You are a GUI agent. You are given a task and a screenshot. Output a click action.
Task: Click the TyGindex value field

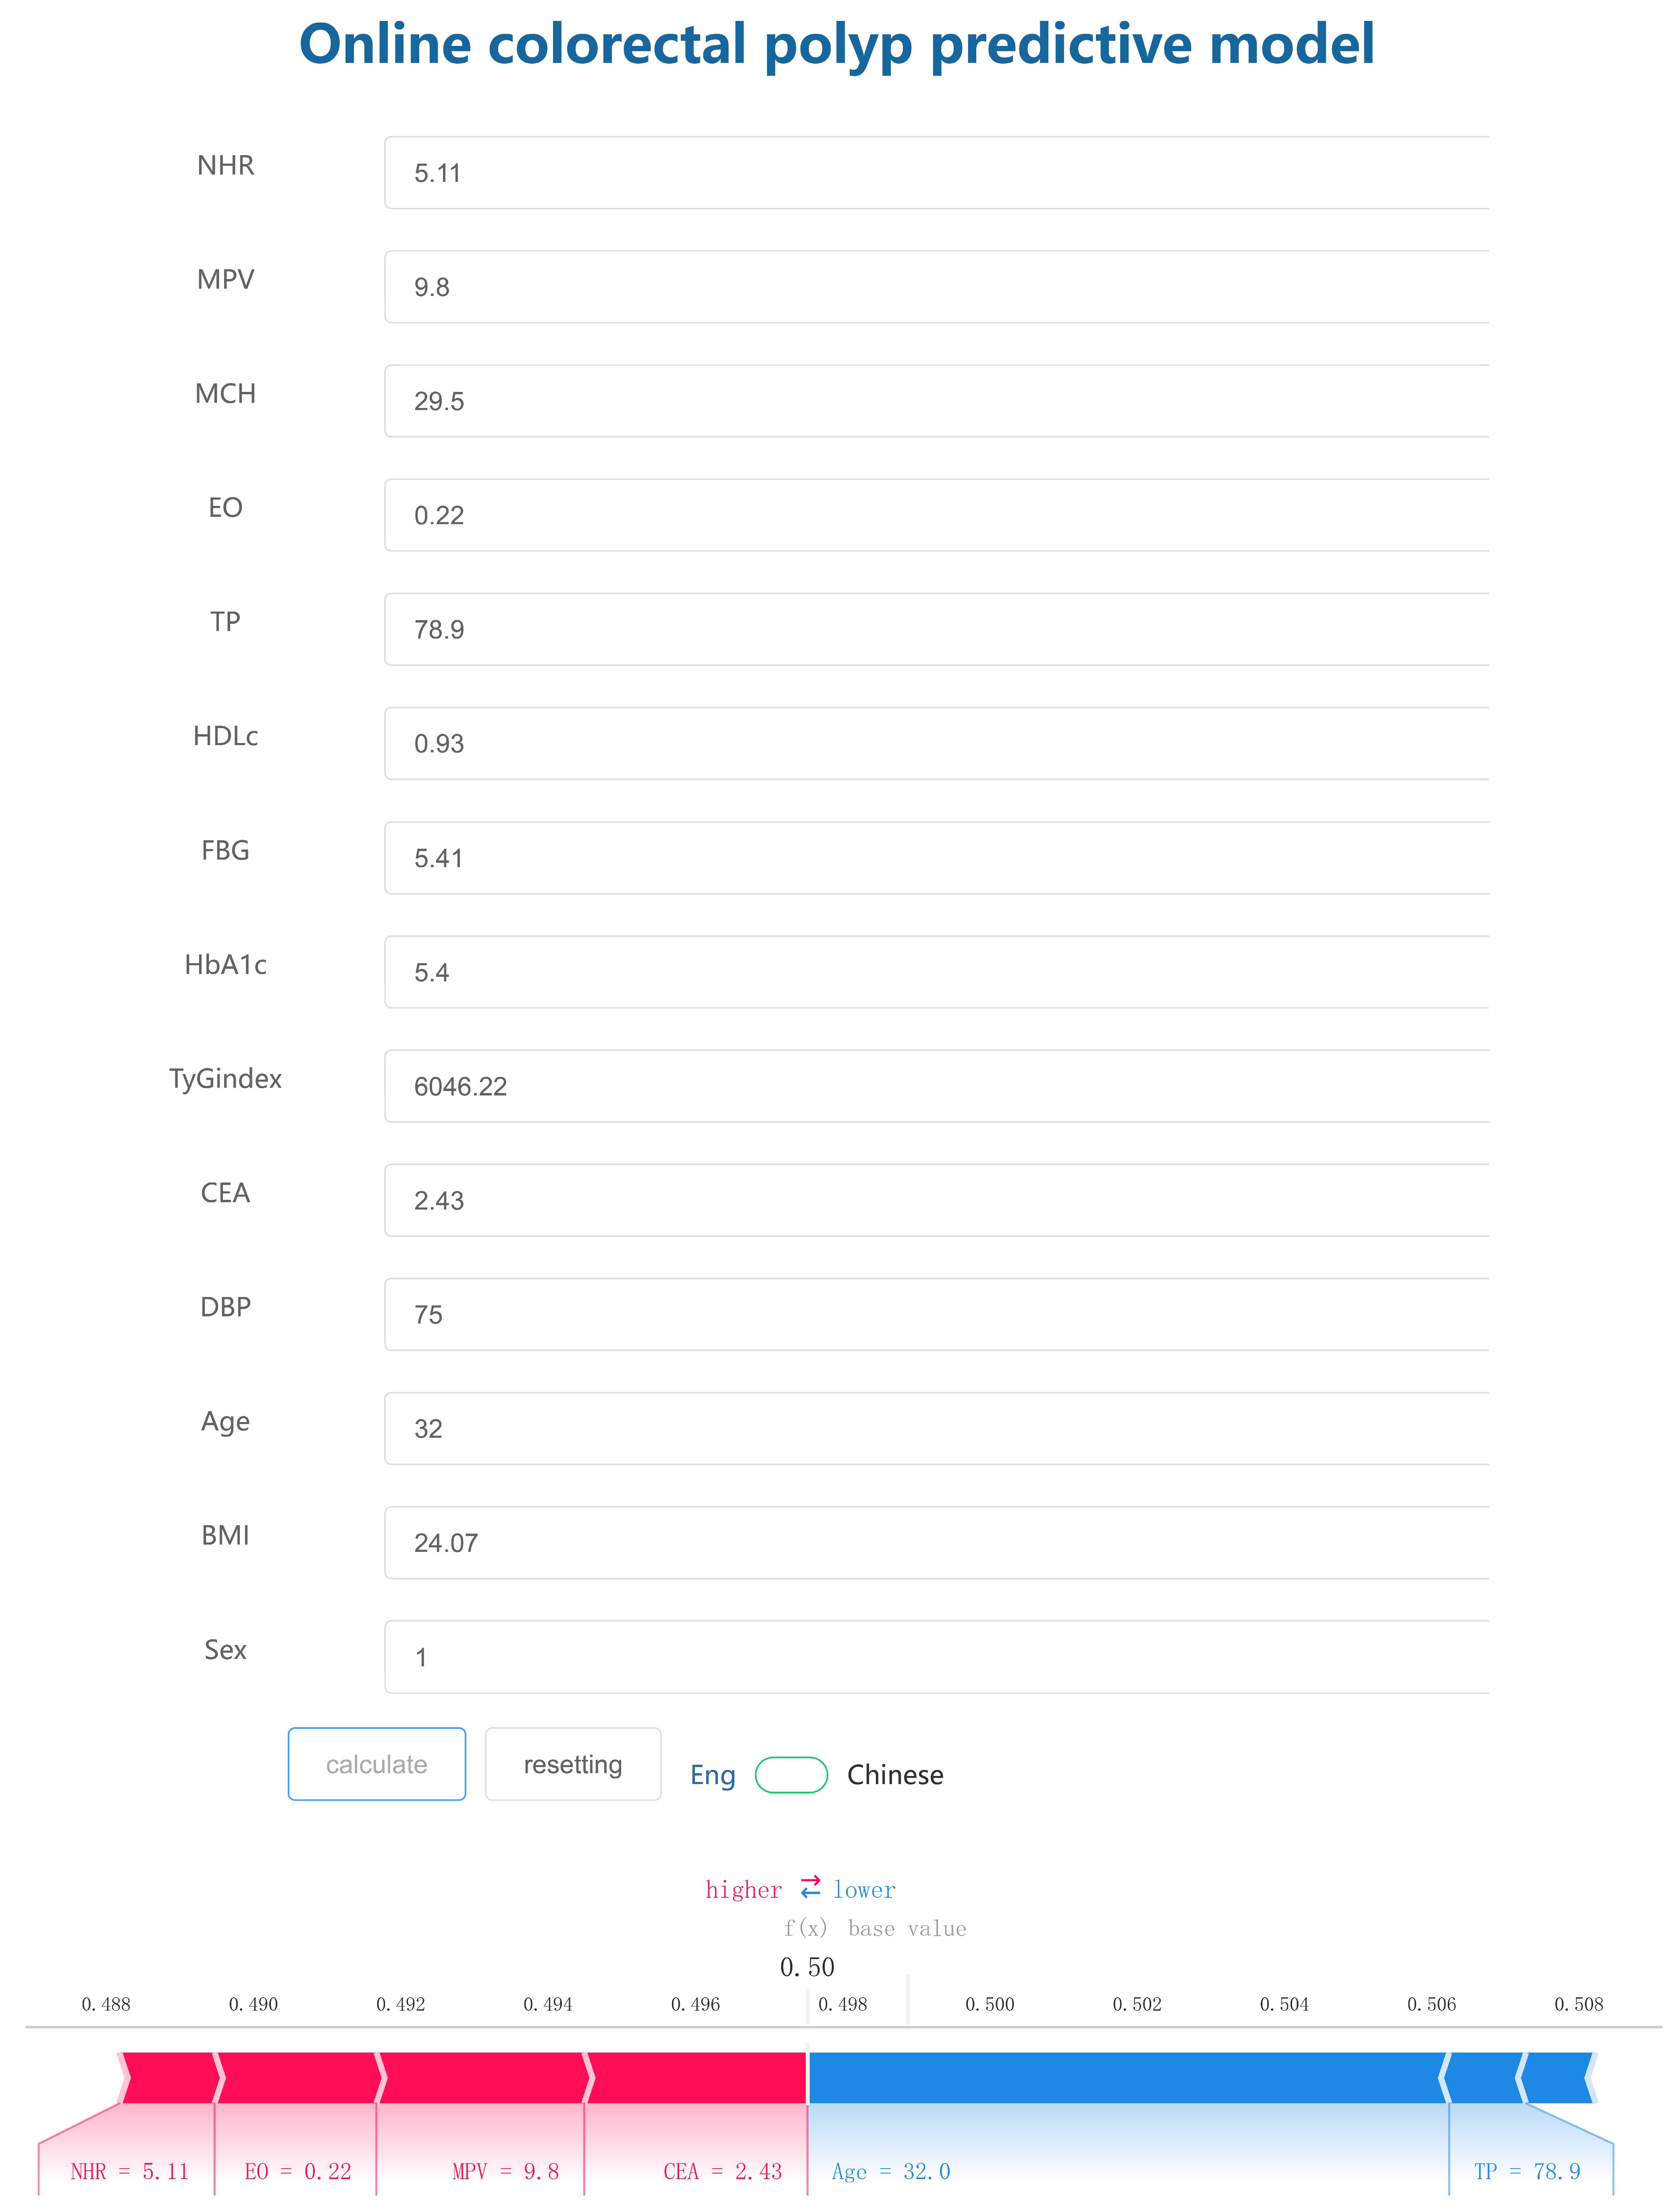tap(936, 1086)
